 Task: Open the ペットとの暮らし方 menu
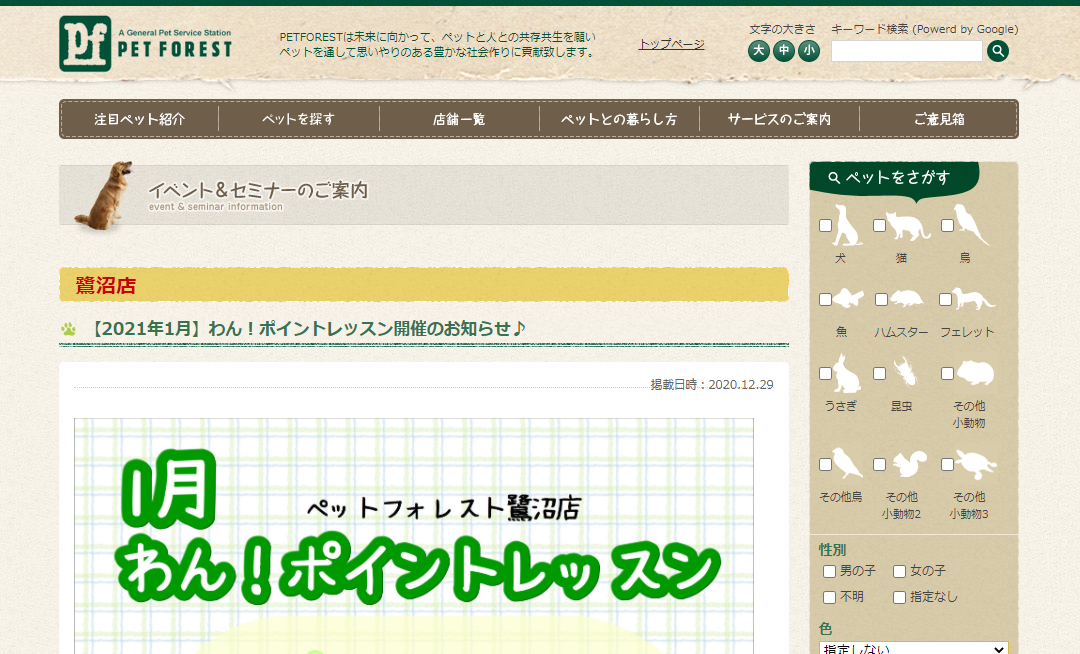[x=619, y=119]
